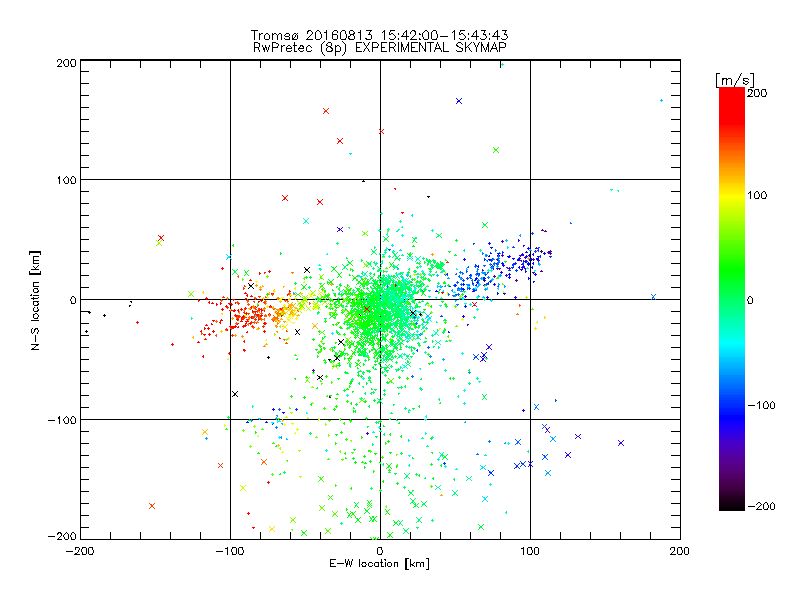Click the y-axis '-200' tick label
Image resolution: width=800 pixels, height=600 pixels.
pyautogui.click(x=62, y=536)
